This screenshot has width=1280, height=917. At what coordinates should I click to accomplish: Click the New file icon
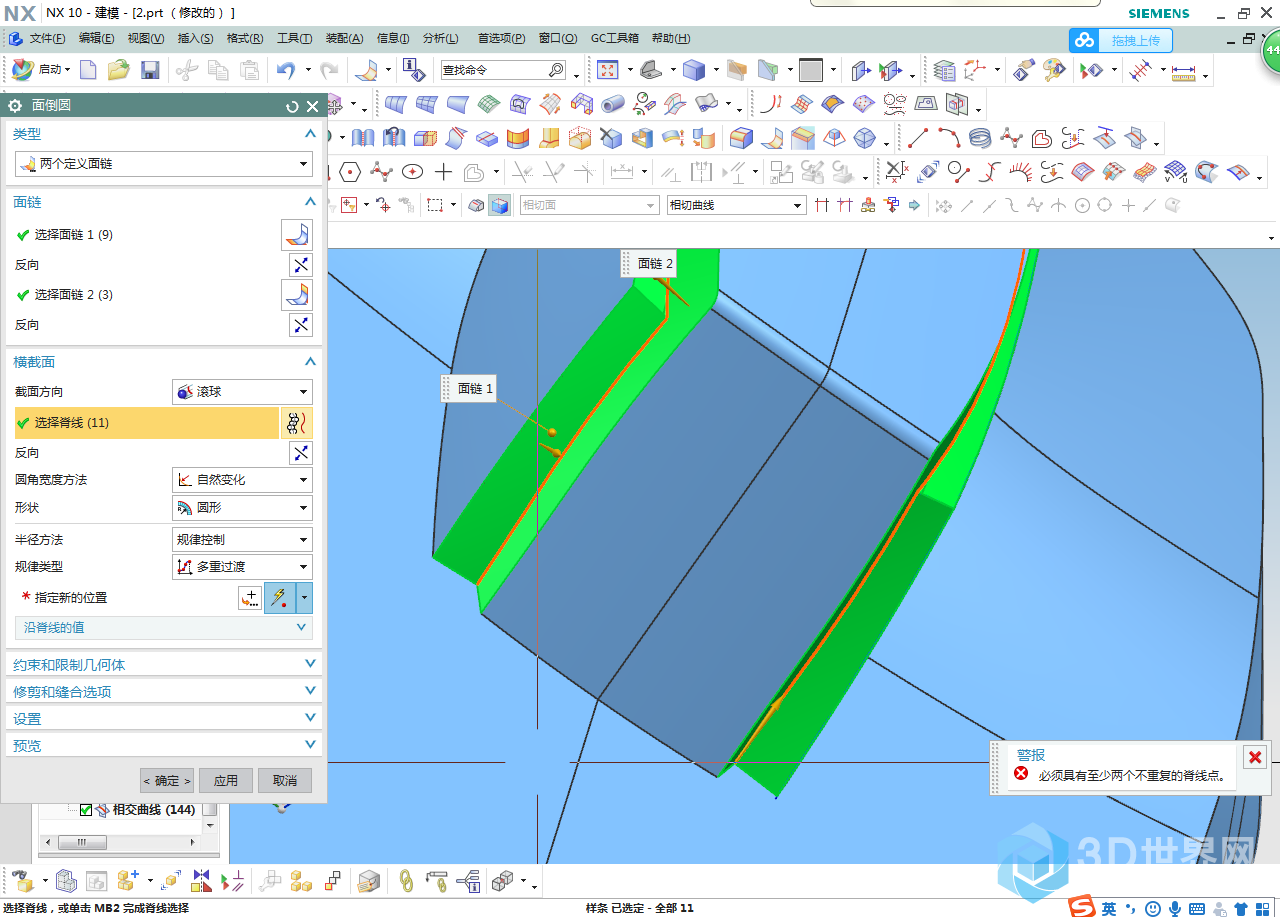pyautogui.click(x=89, y=70)
